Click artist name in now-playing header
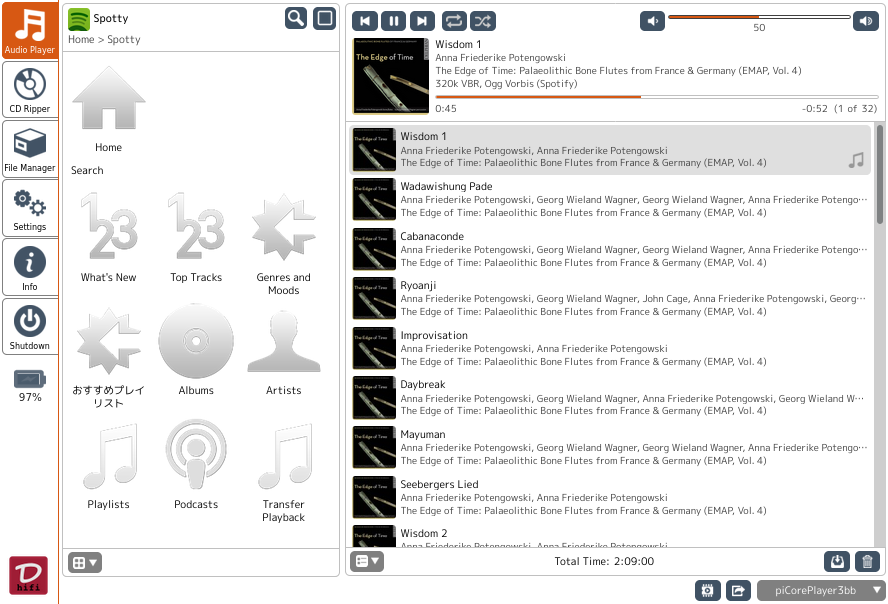The width and height of the screenshot is (888, 604). pos(500,58)
